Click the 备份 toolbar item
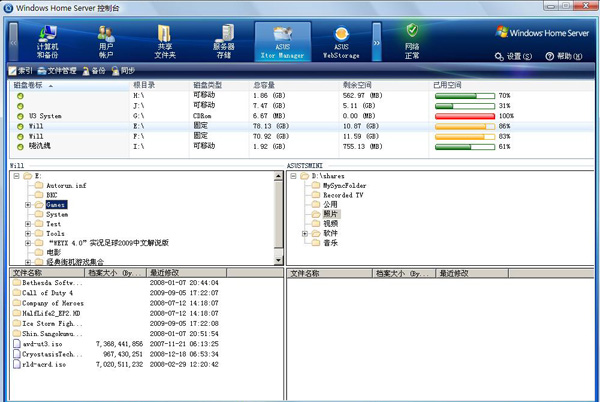 (94, 71)
